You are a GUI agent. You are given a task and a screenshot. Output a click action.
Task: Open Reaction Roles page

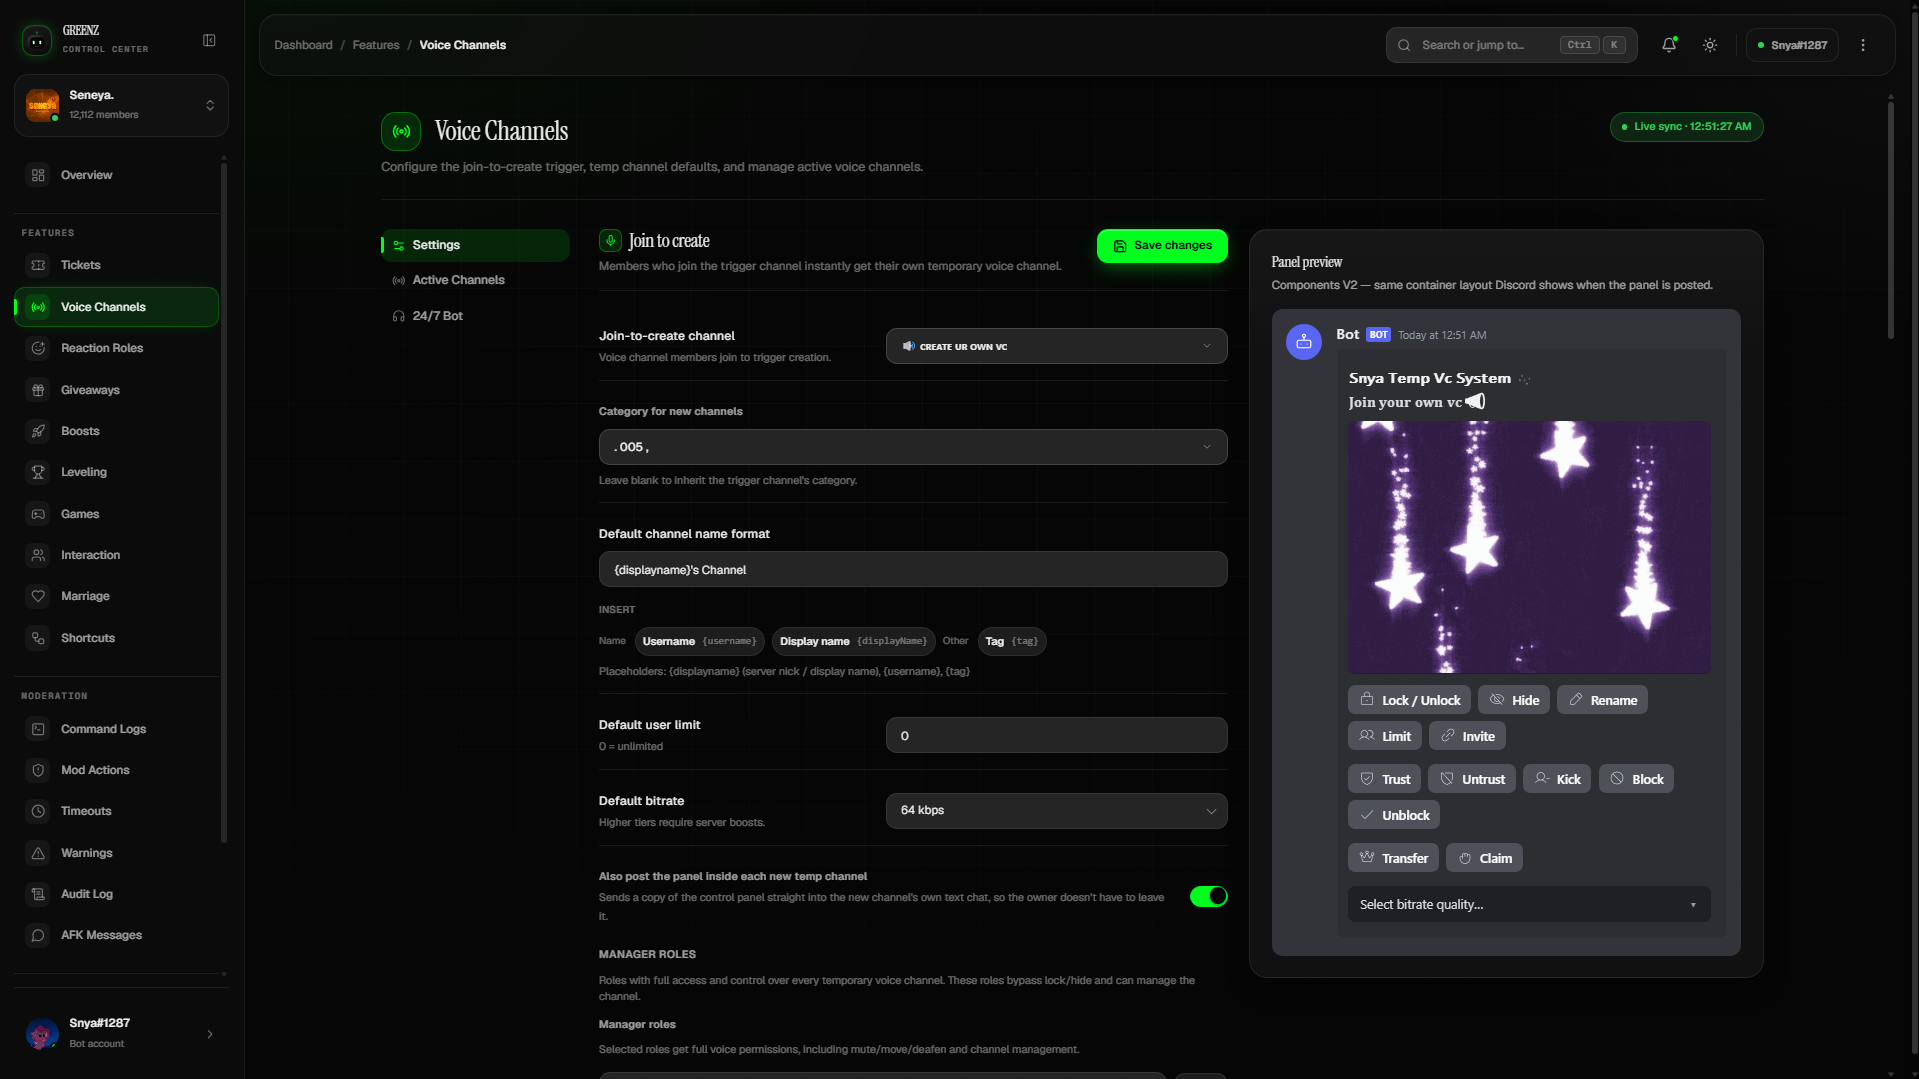click(117, 348)
